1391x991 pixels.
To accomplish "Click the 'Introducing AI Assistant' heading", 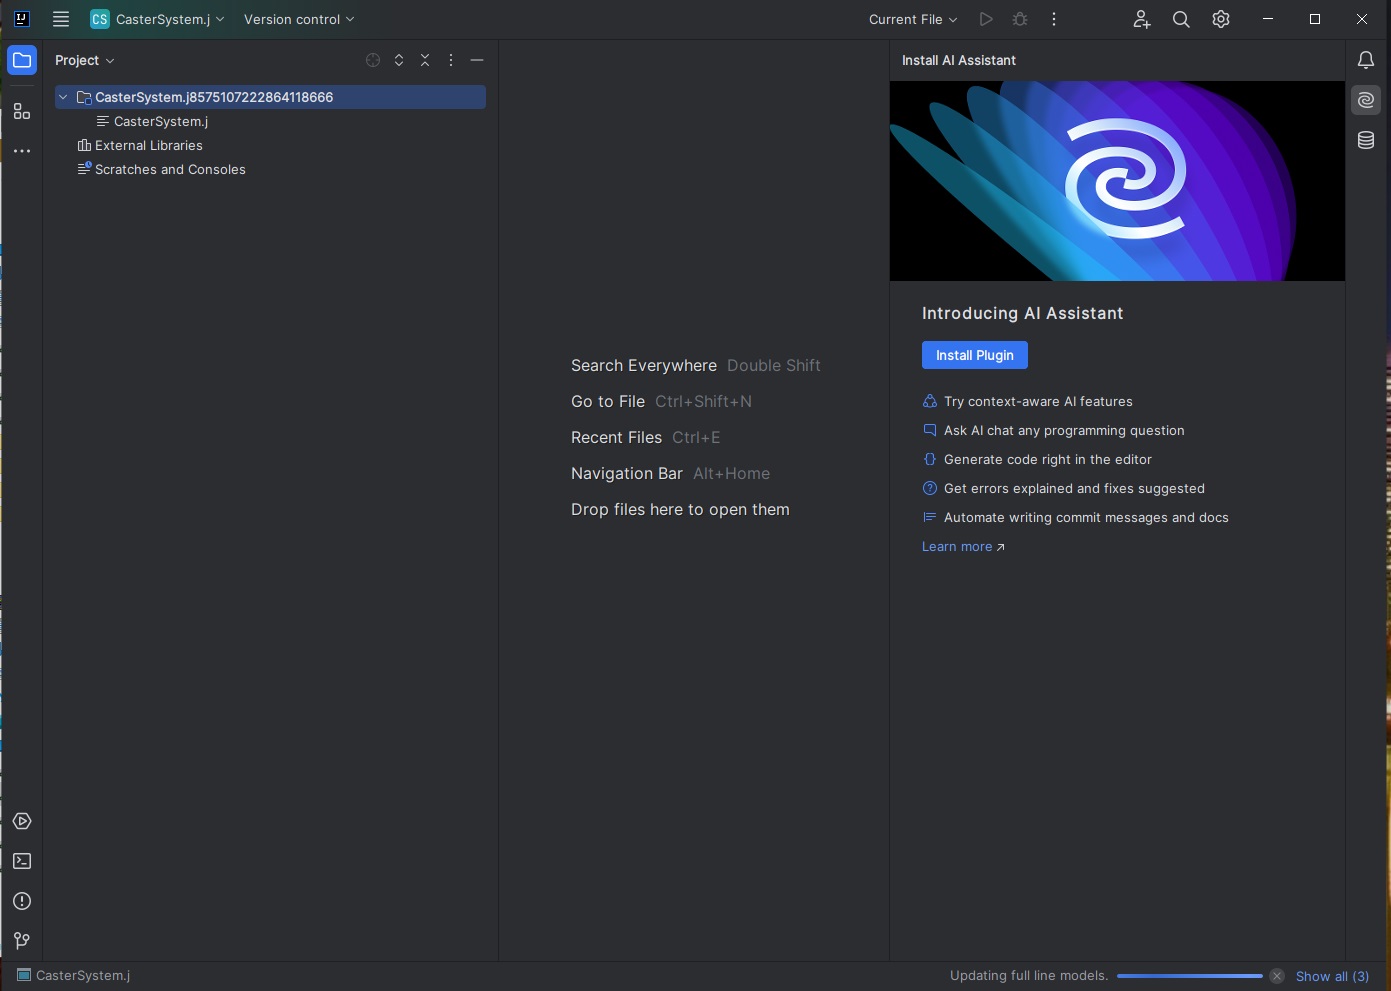I will click(1022, 313).
